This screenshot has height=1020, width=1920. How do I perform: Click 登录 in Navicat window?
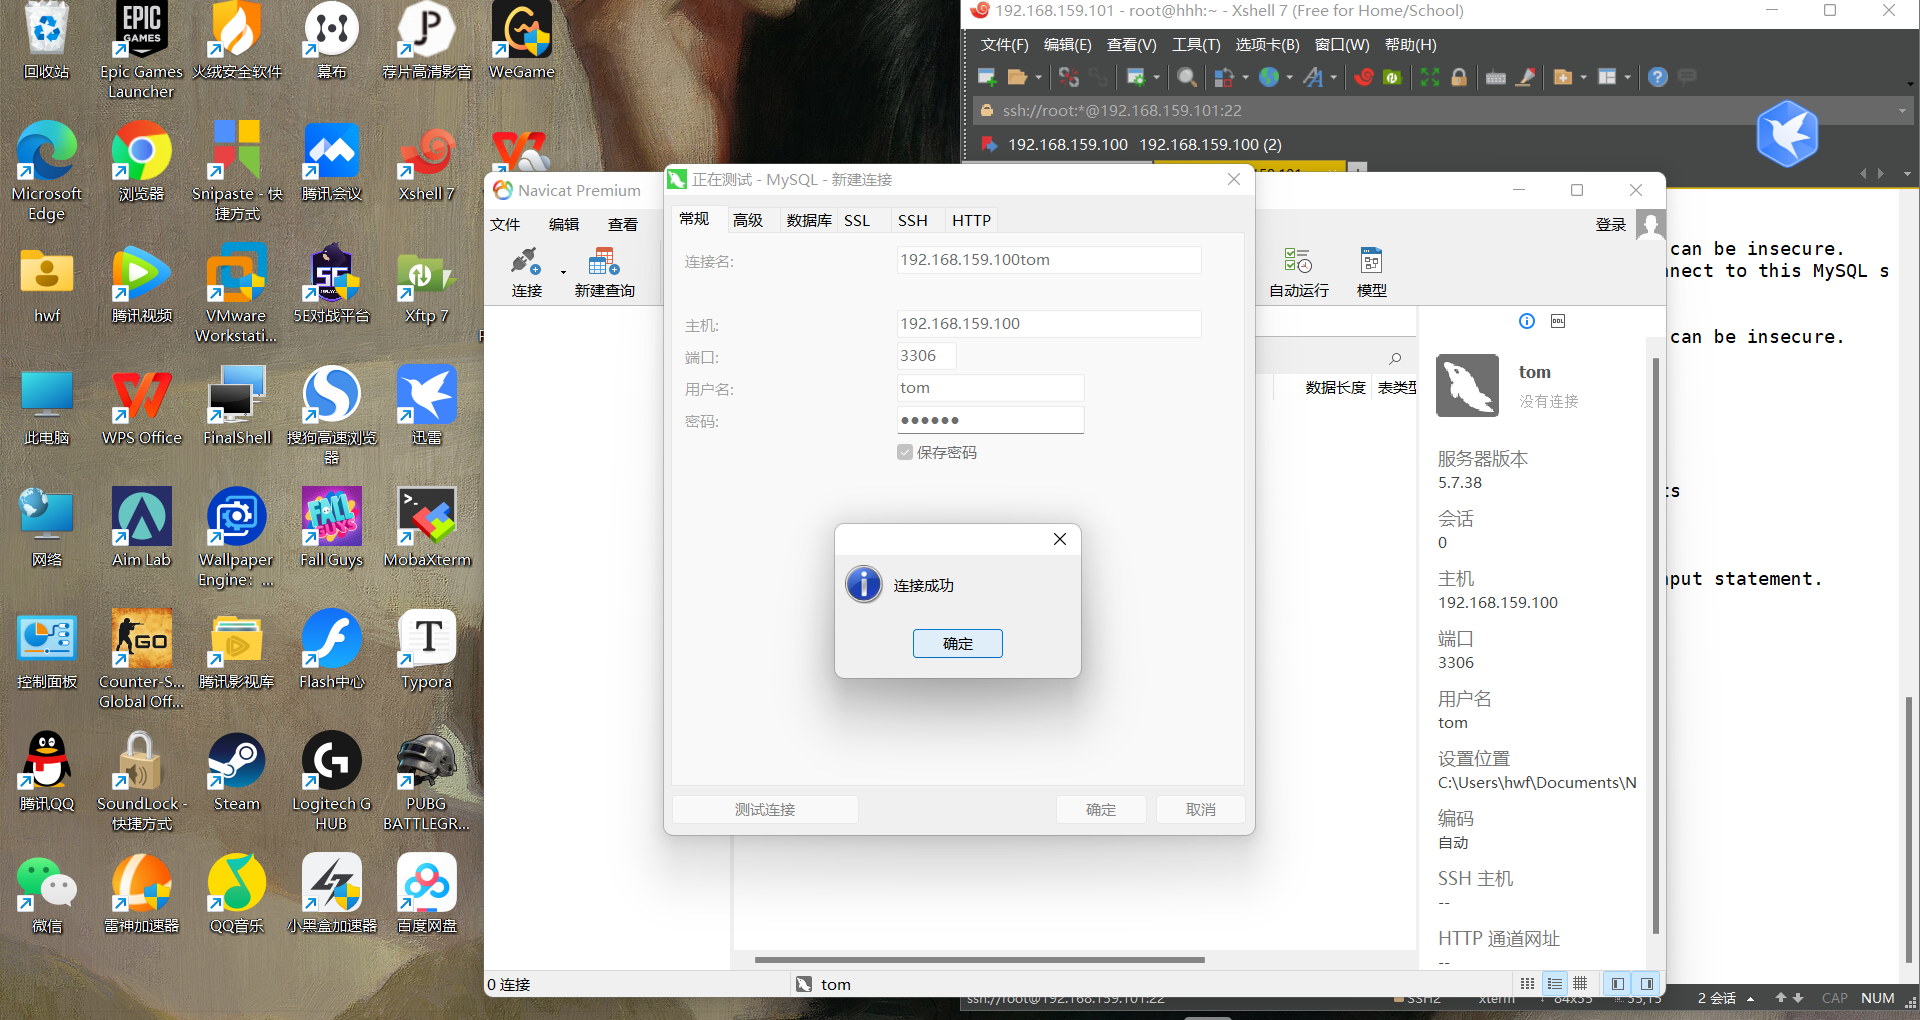coord(1610,225)
